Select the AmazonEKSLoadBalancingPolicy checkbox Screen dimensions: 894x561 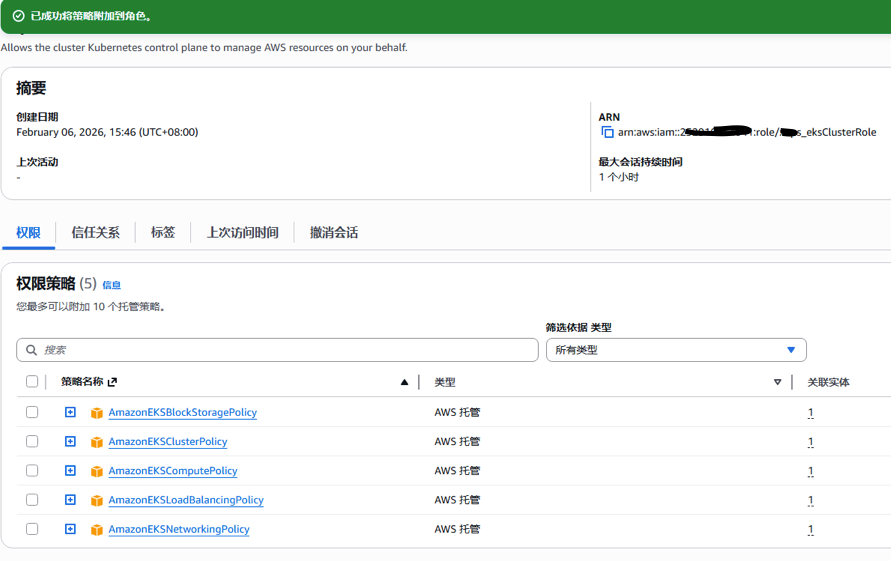tap(32, 500)
